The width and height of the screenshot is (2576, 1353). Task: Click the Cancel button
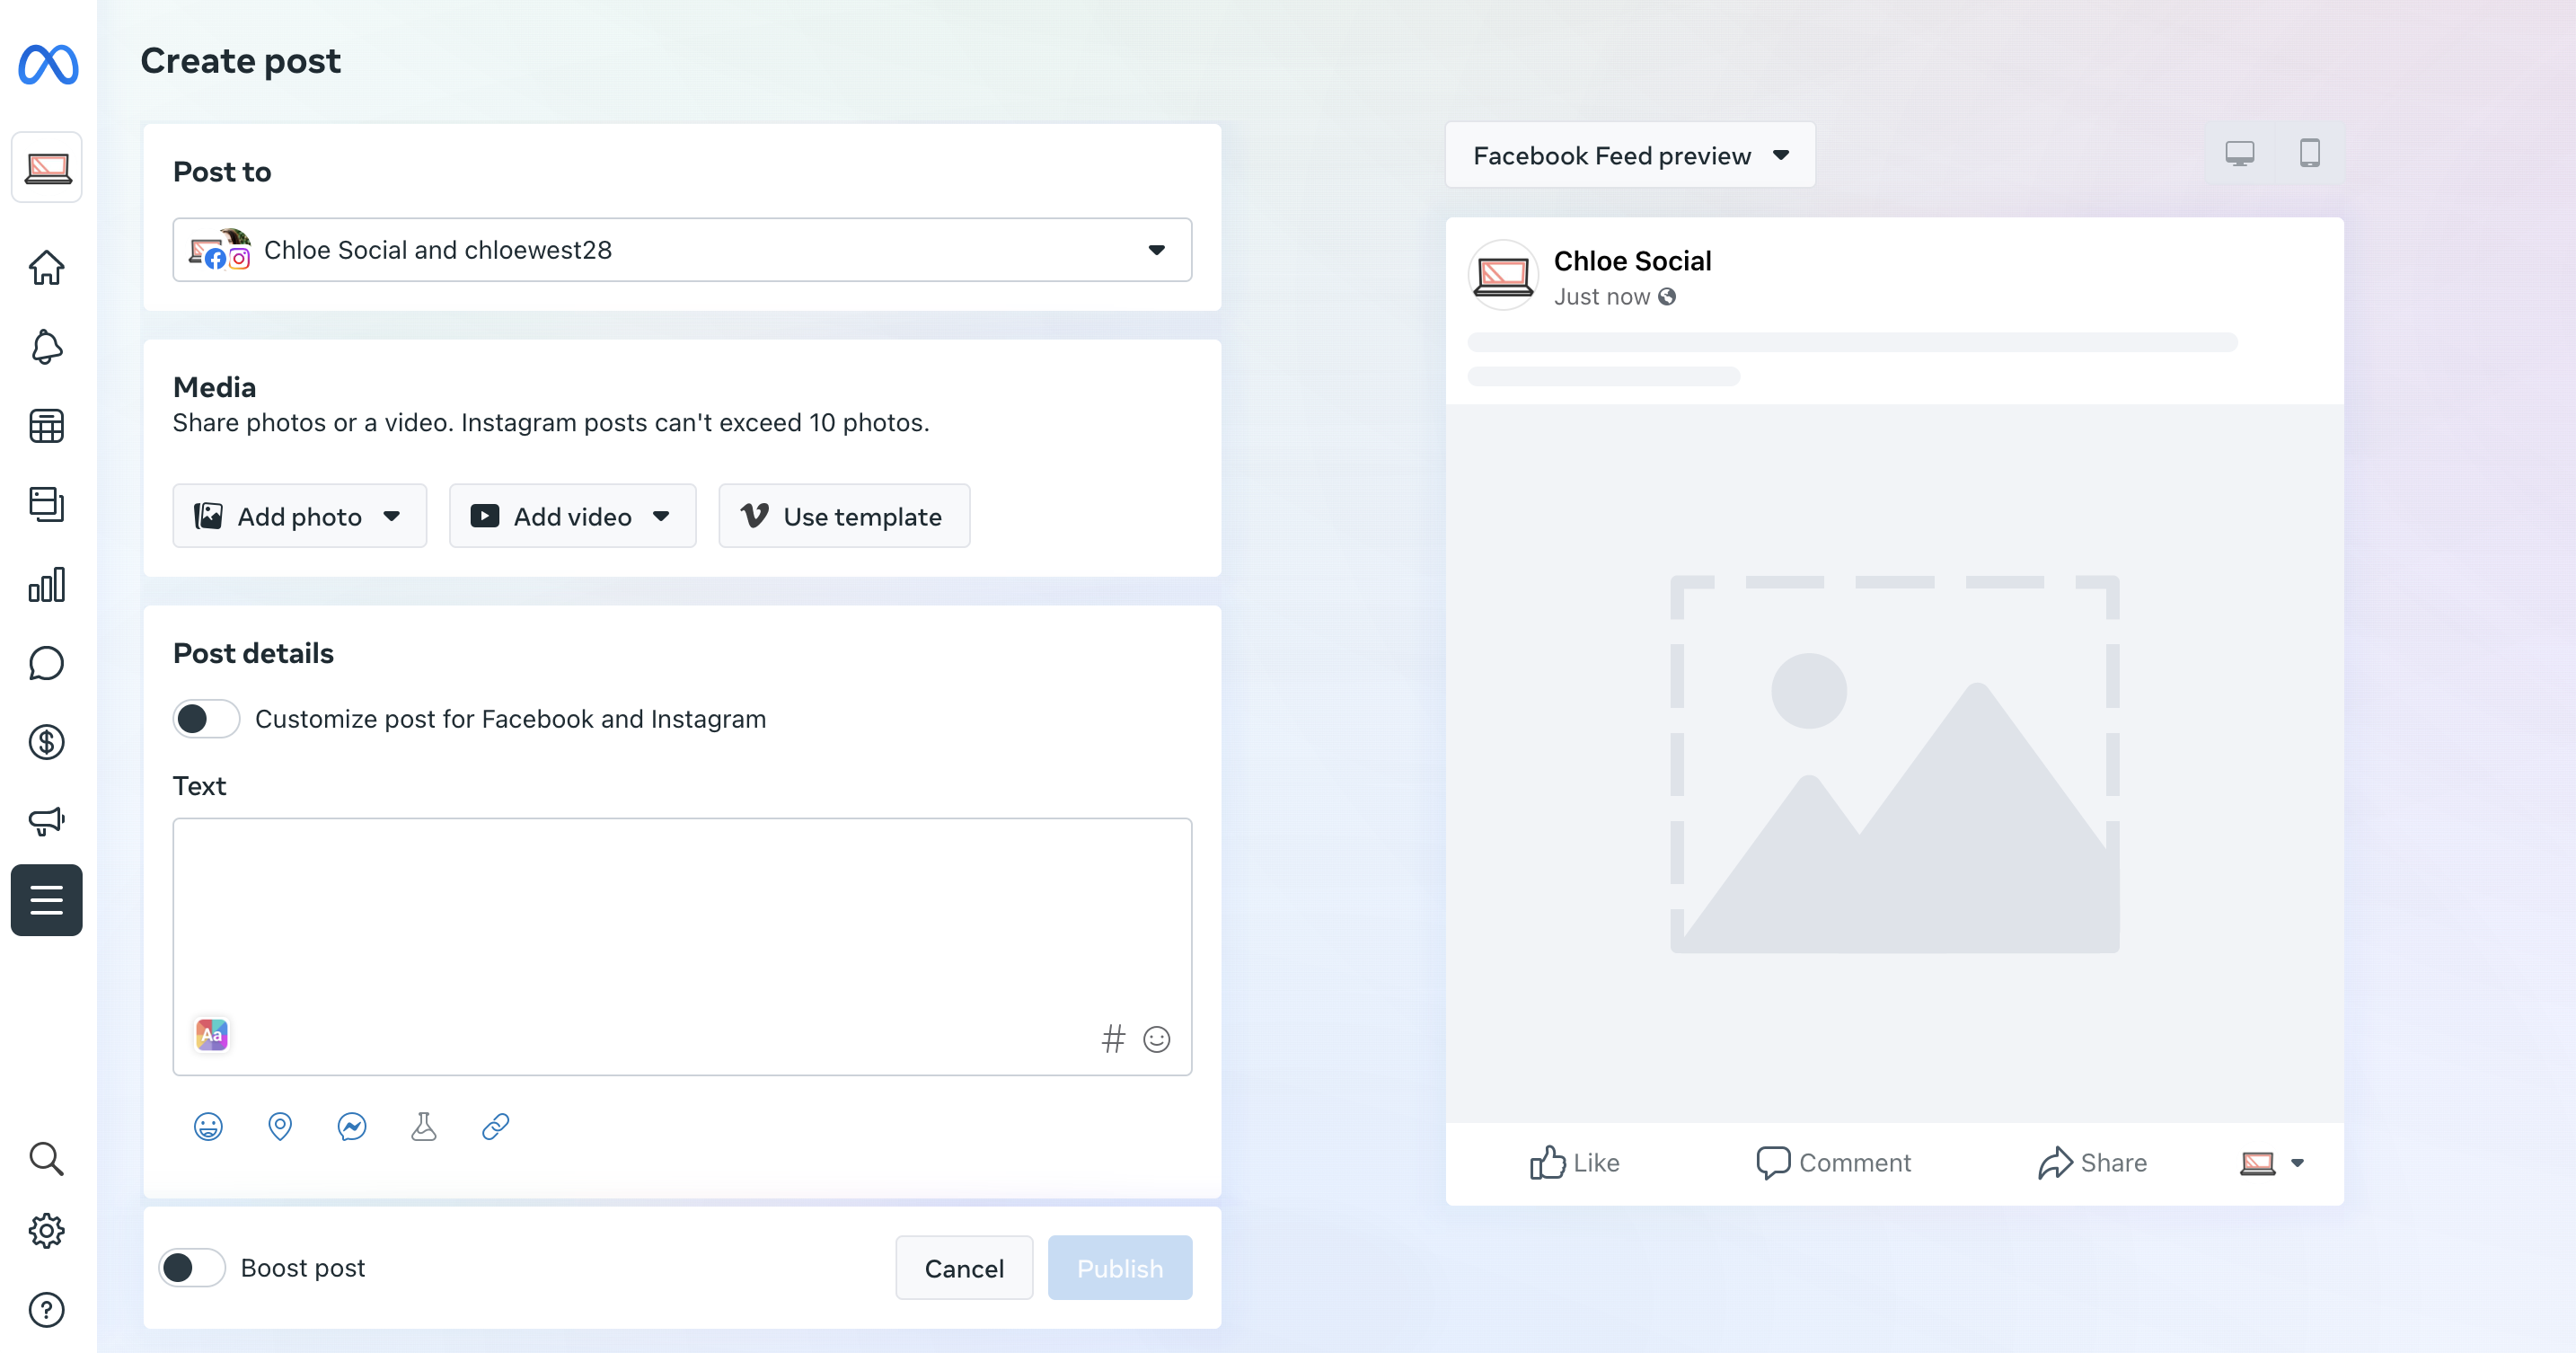tap(963, 1268)
